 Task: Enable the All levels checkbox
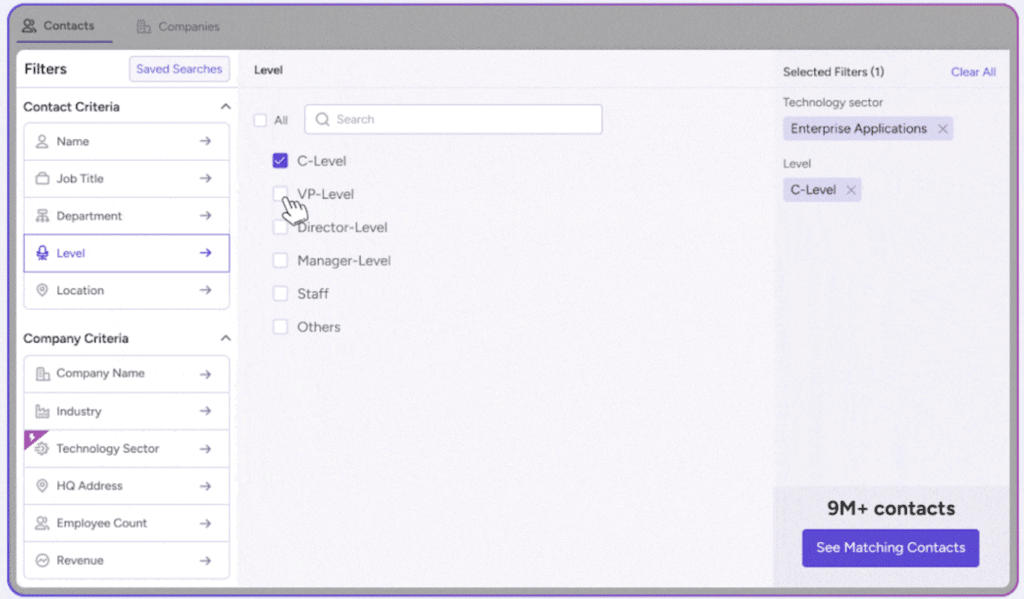tap(260, 120)
